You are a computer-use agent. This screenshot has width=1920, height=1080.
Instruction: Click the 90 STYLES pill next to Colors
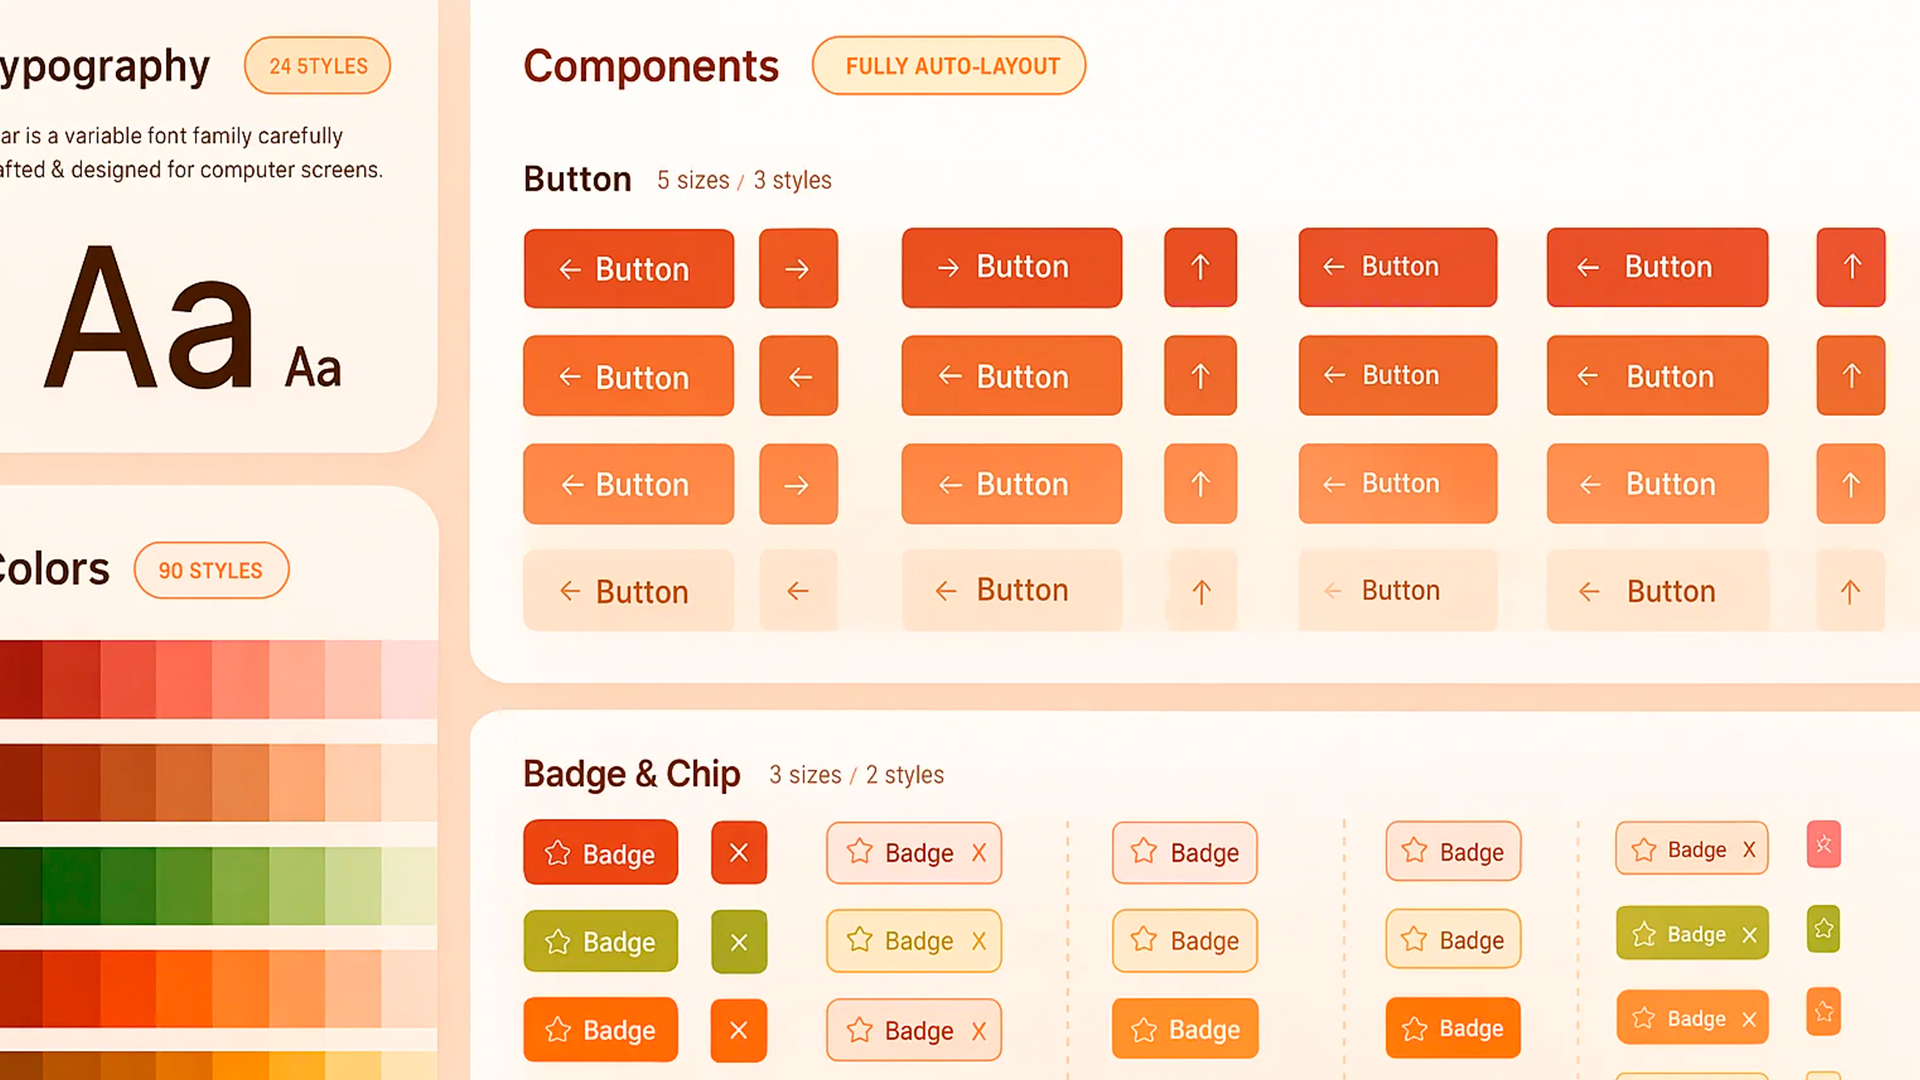[211, 571]
